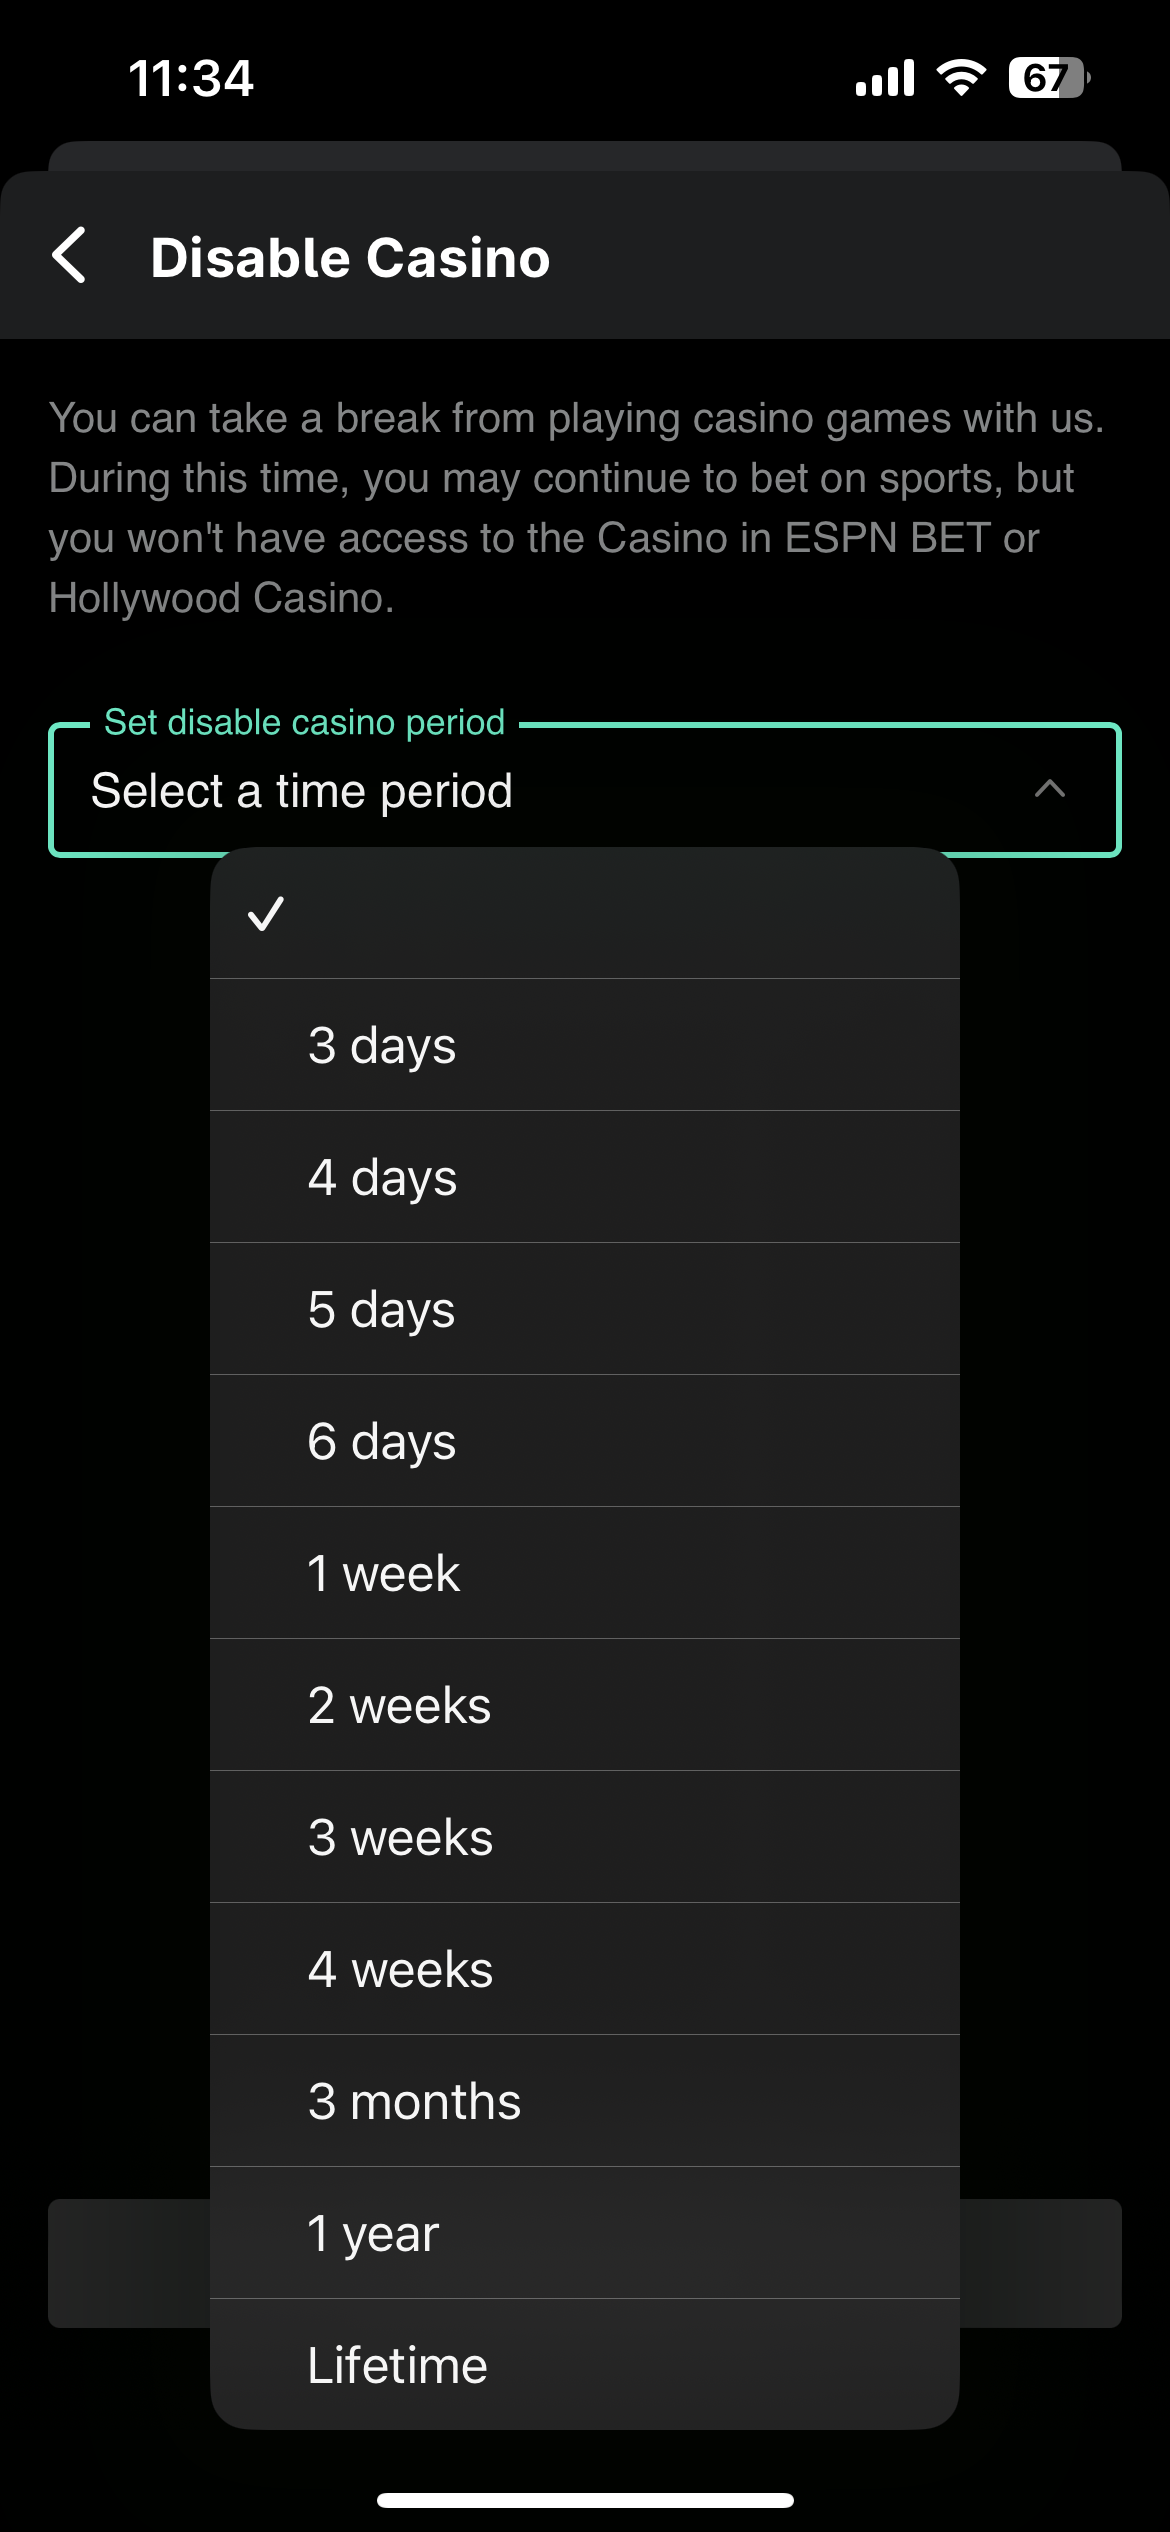The width and height of the screenshot is (1170, 2532).
Task: Pick the 3 weeks entry
Action: (584, 1837)
